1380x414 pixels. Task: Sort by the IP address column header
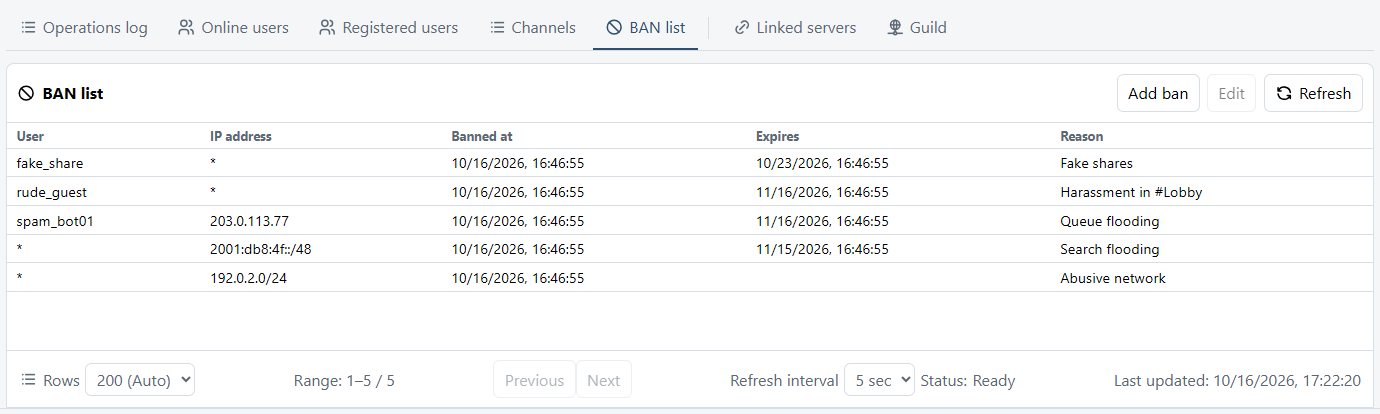[240, 136]
